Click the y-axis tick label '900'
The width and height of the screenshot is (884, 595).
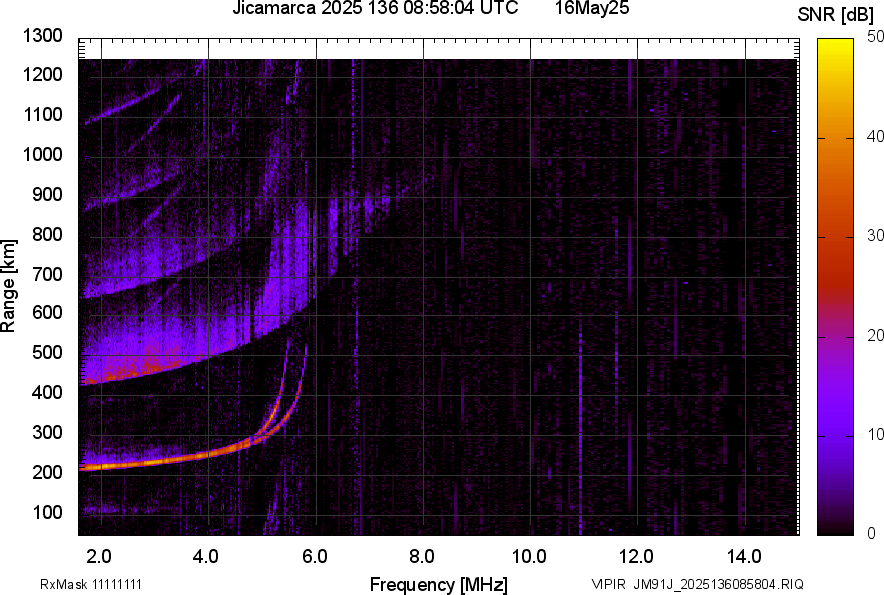point(47,195)
